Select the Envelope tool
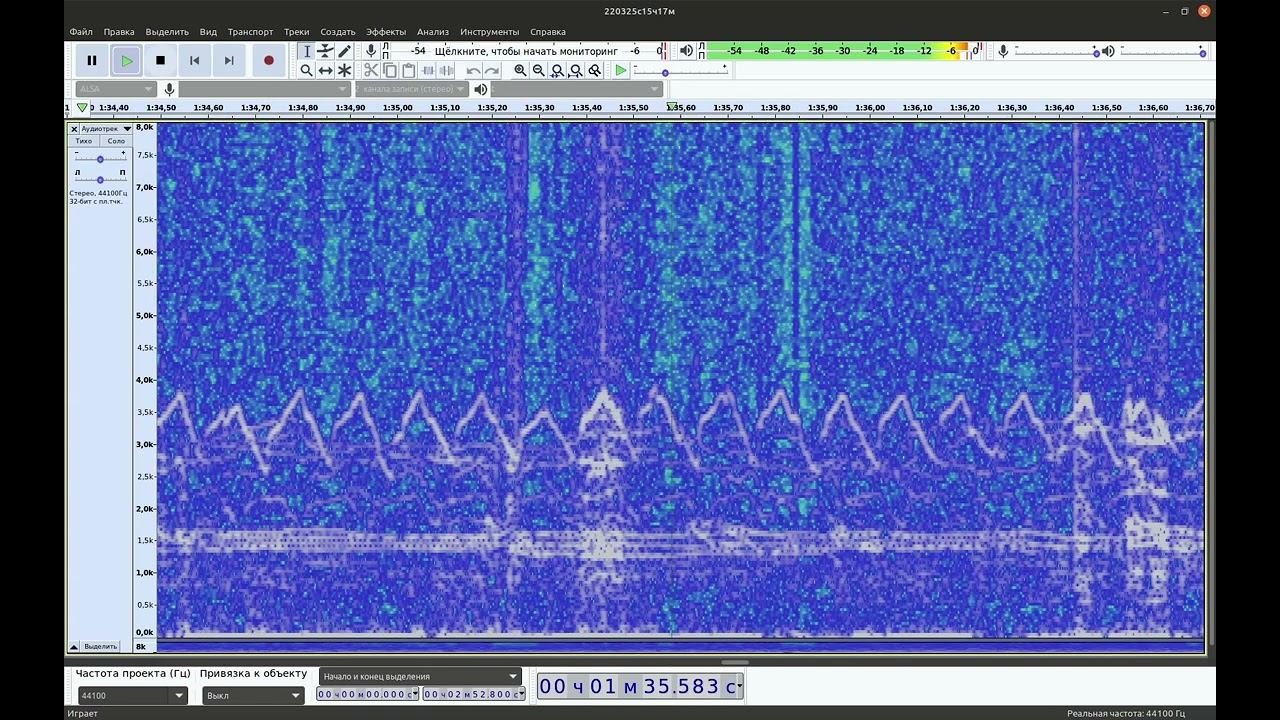The width and height of the screenshot is (1280, 720). click(325, 51)
